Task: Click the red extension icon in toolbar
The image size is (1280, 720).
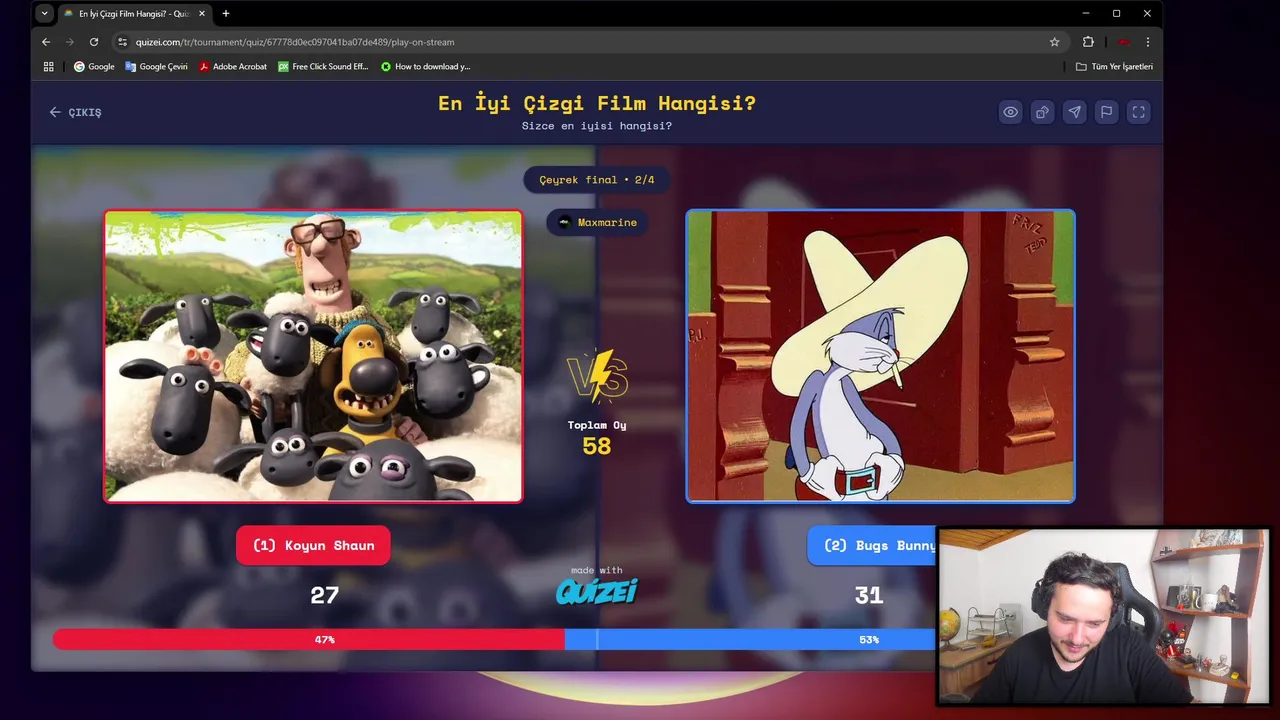Action: tap(1124, 42)
